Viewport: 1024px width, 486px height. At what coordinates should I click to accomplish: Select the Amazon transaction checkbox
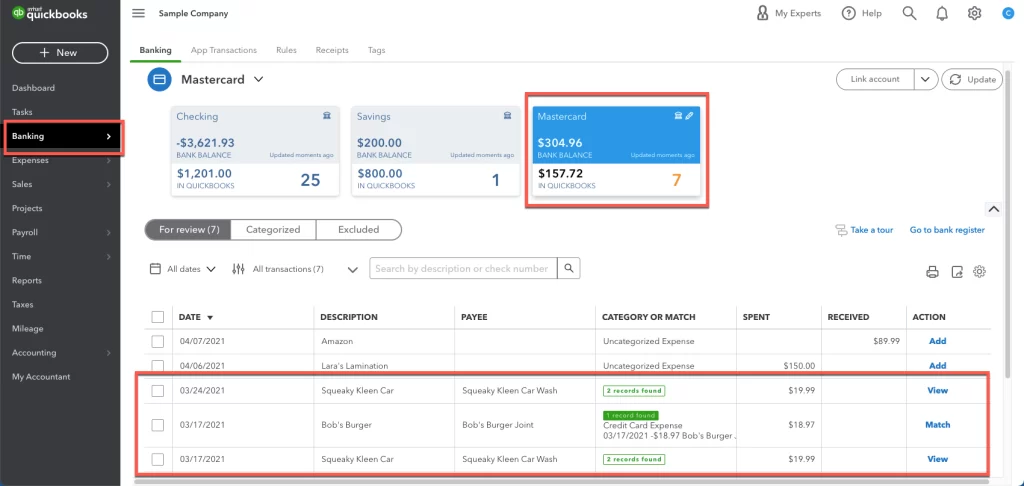coord(157,341)
